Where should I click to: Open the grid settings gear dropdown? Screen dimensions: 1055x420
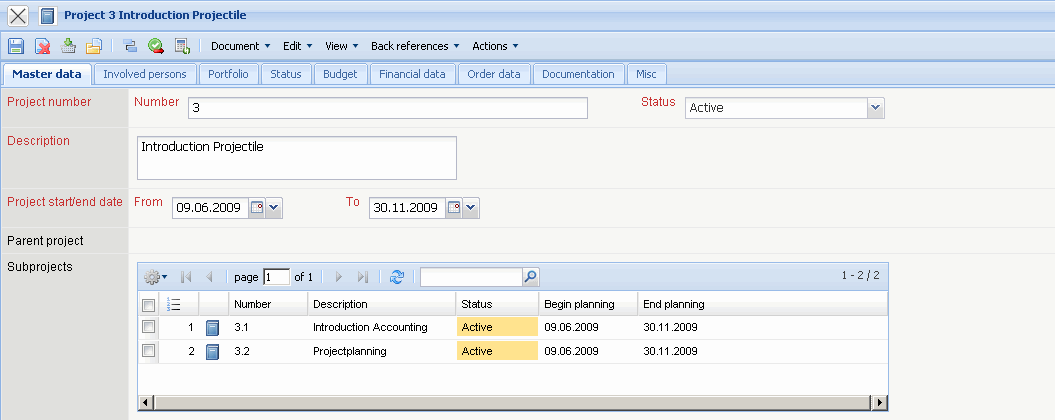point(155,277)
